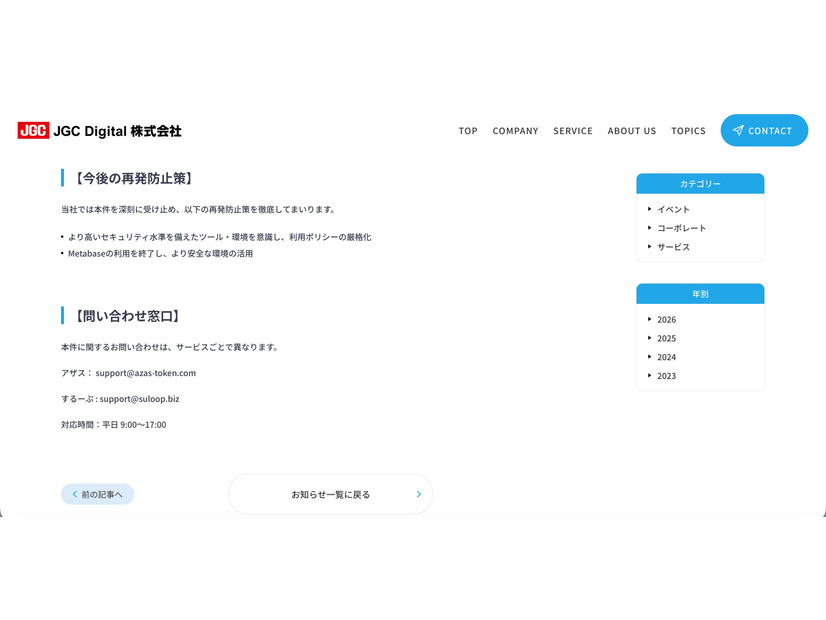
Task: Go to the previous article via 前の記事へ
Action: click(x=97, y=494)
